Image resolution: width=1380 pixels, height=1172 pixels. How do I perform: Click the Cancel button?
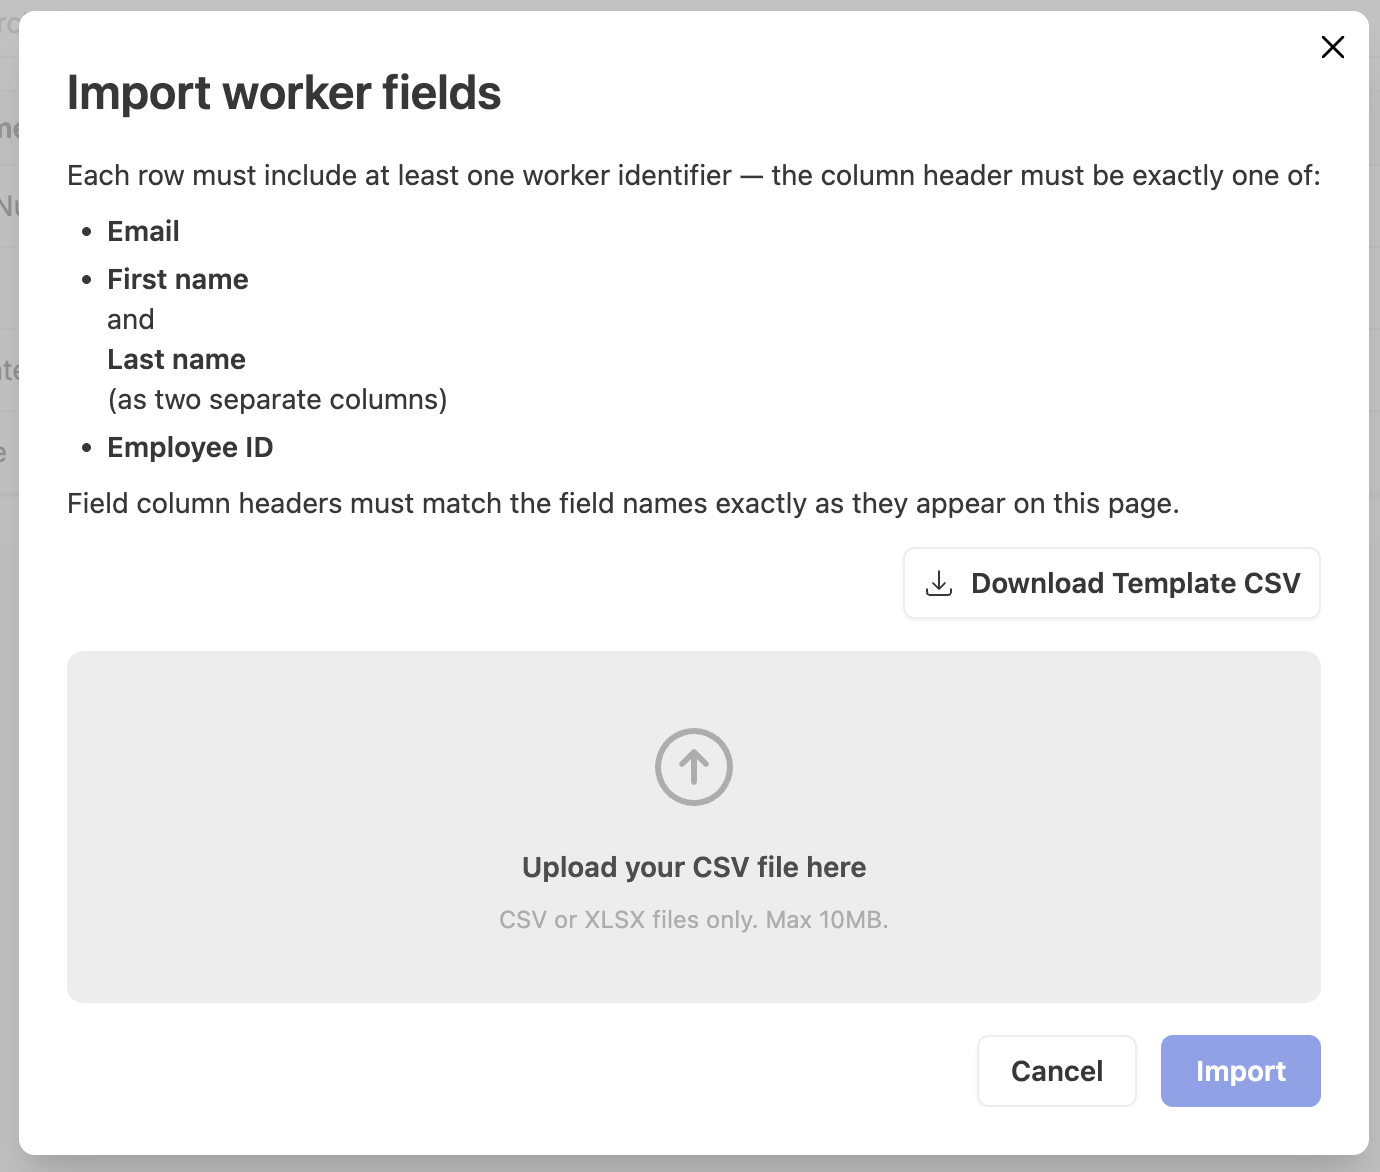(1057, 1071)
